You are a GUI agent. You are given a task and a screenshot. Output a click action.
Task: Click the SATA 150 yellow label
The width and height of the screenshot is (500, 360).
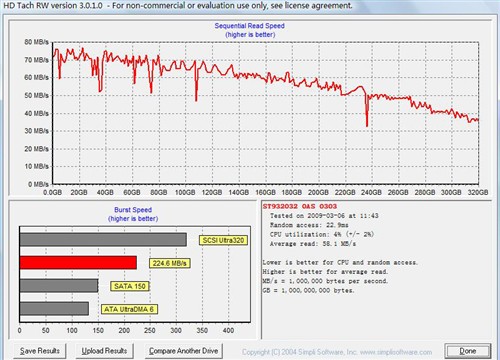pos(130,286)
